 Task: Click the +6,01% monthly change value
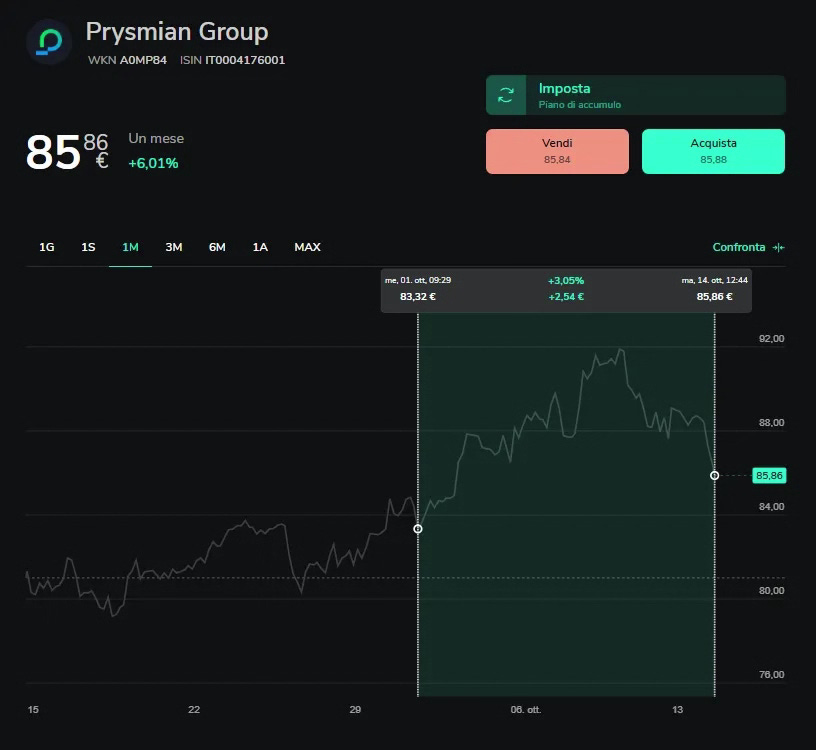pyautogui.click(x=153, y=163)
